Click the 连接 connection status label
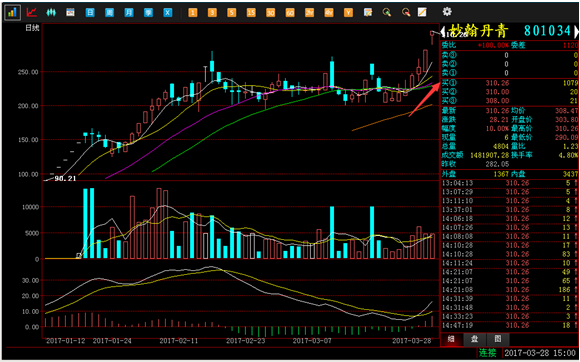 488,352
